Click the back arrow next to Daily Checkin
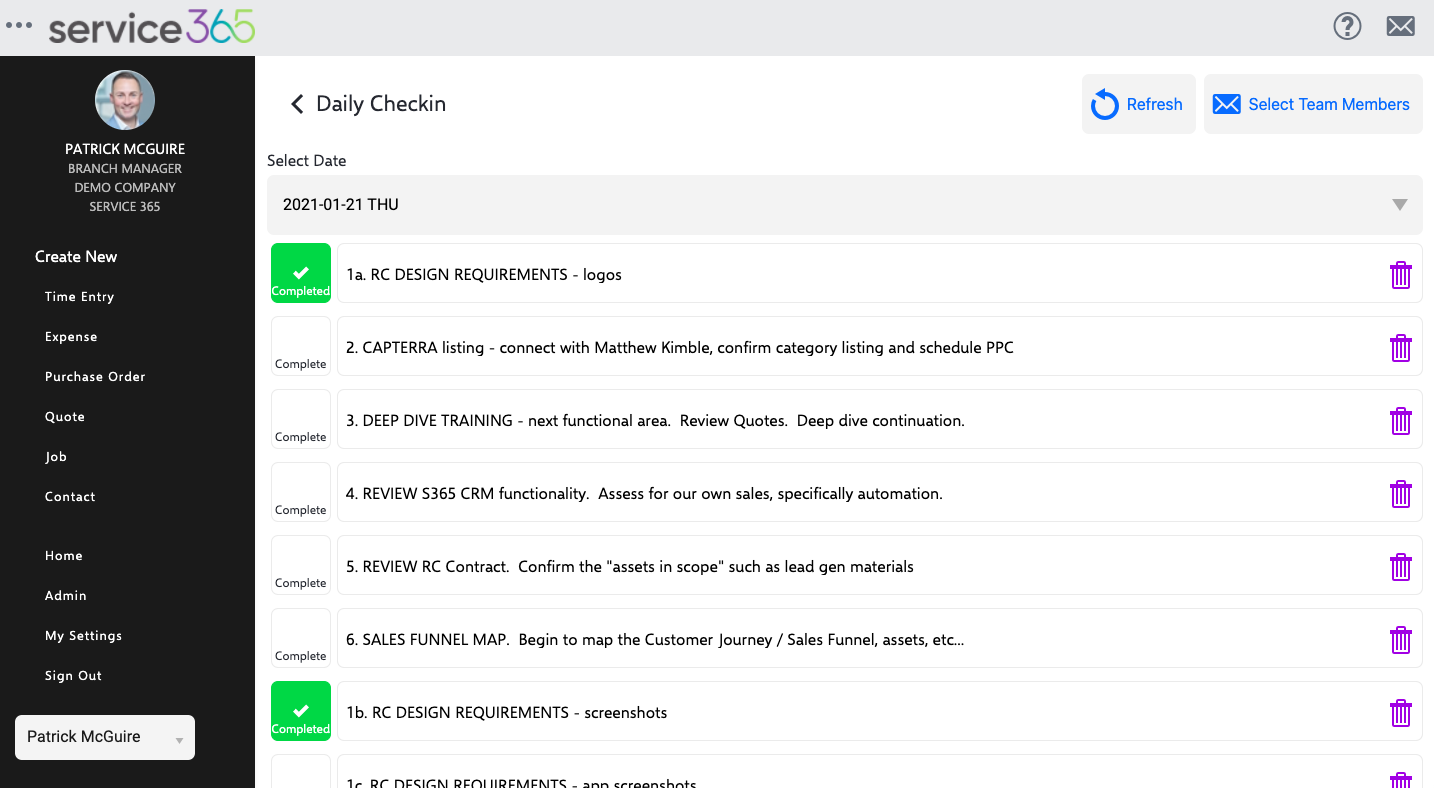Viewport: 1434px width, 788px height. (x=296, y=103)
